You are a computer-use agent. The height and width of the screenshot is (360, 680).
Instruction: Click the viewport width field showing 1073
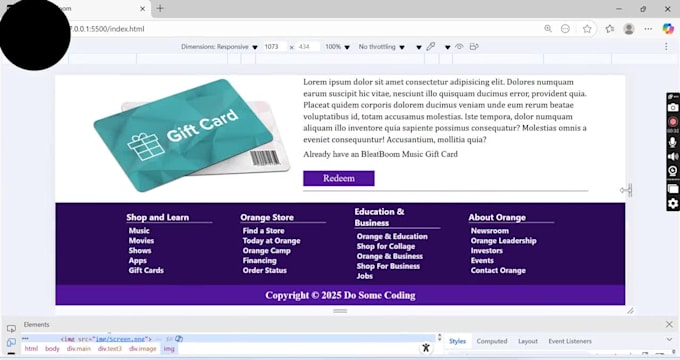(x=274, y=47)
